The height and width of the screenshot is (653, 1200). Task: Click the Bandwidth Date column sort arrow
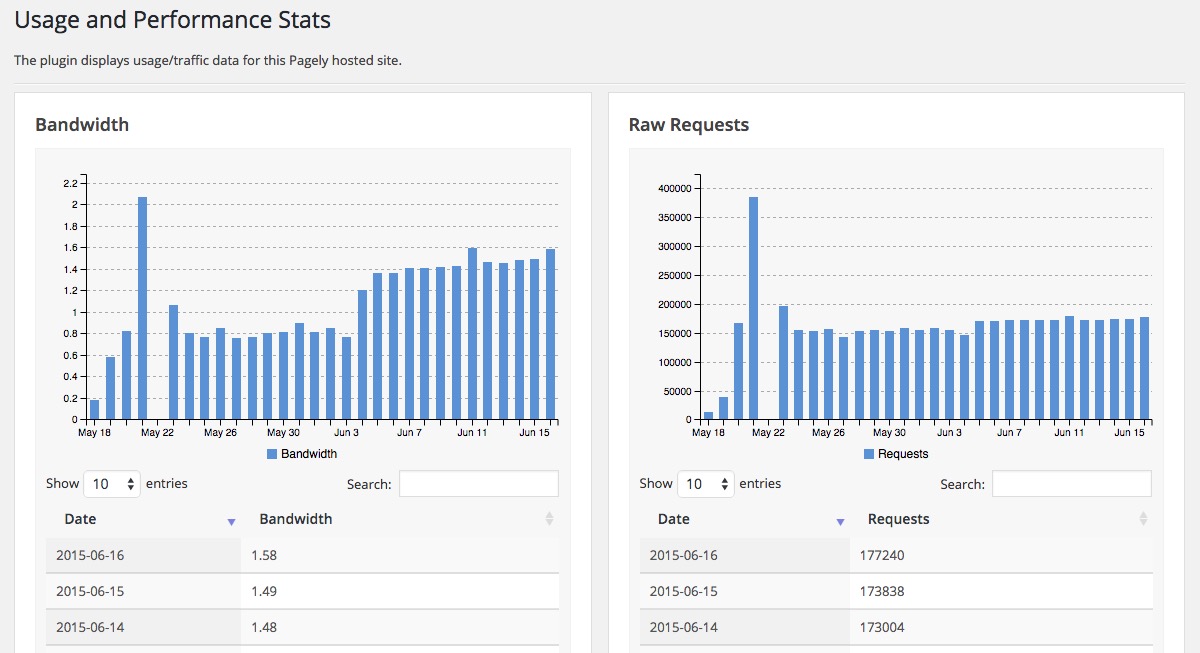[231, 522]
